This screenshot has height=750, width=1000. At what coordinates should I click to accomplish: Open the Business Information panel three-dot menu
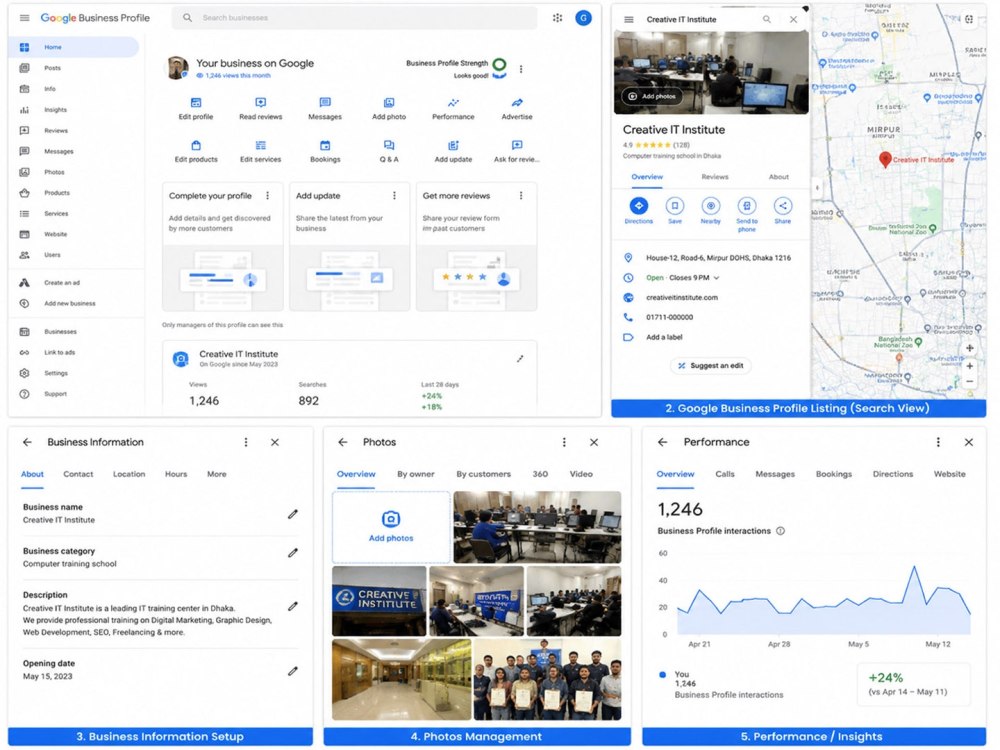point(246,442)
